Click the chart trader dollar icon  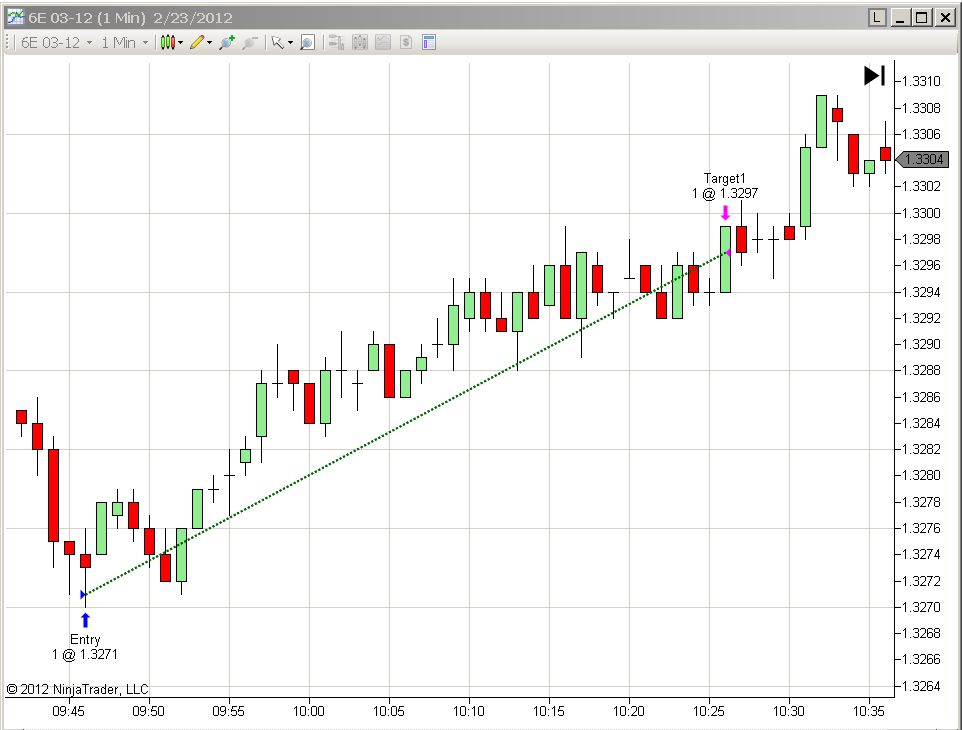(x=406, y=42)
